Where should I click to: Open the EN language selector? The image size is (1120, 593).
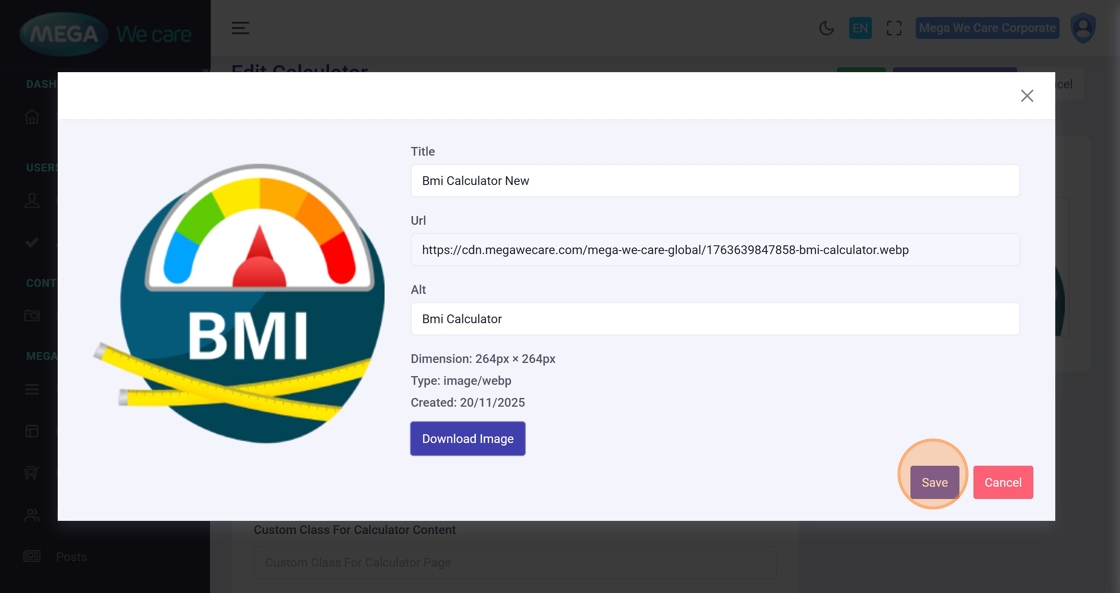(x=860, y=28)
